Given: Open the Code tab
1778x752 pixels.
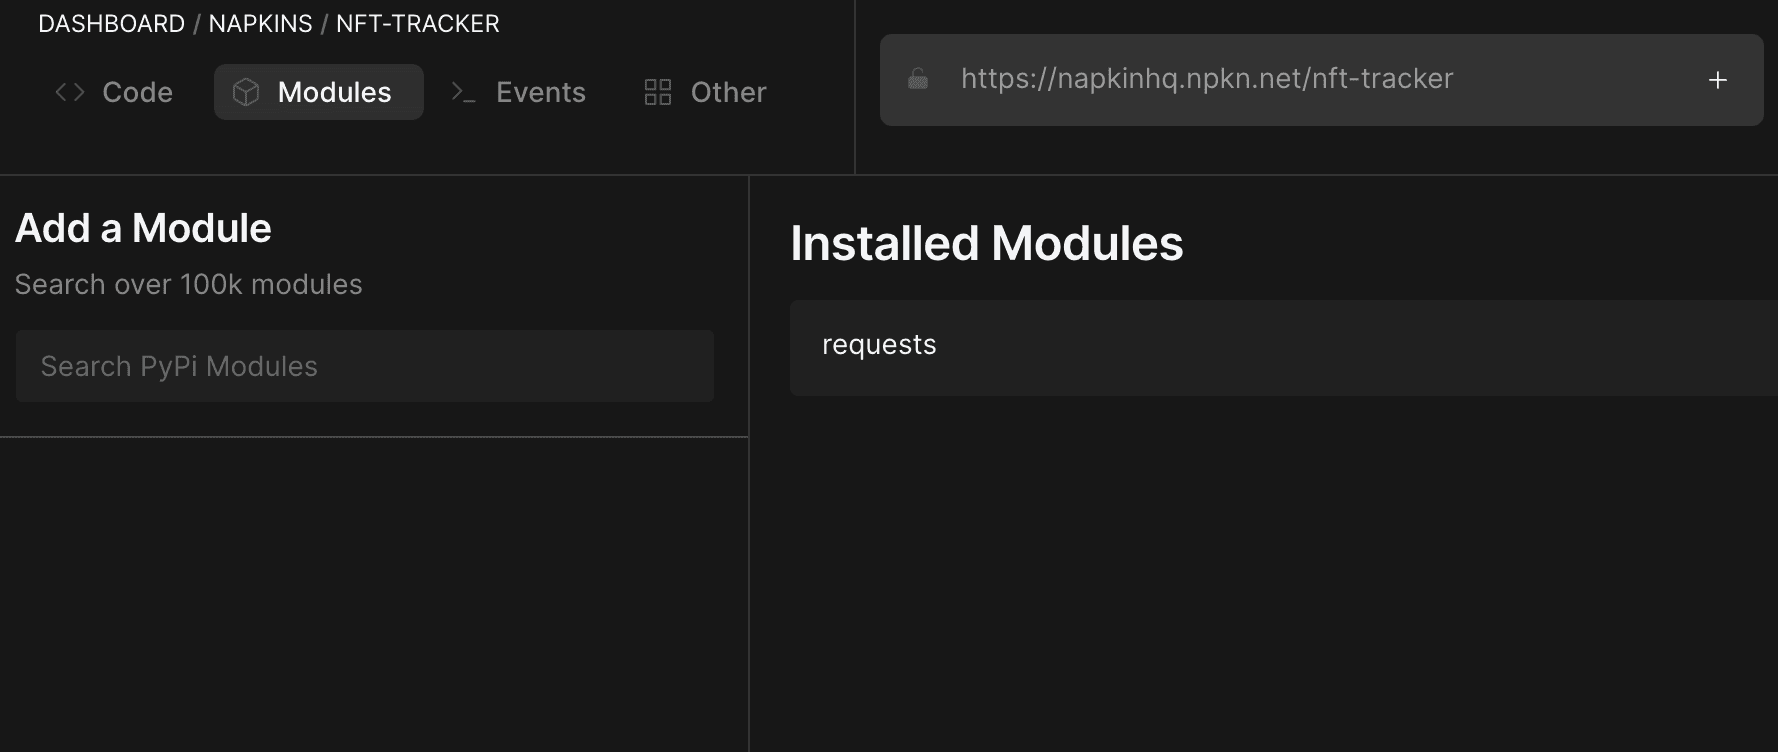Looking at the screenshot, I should point(113,92).
